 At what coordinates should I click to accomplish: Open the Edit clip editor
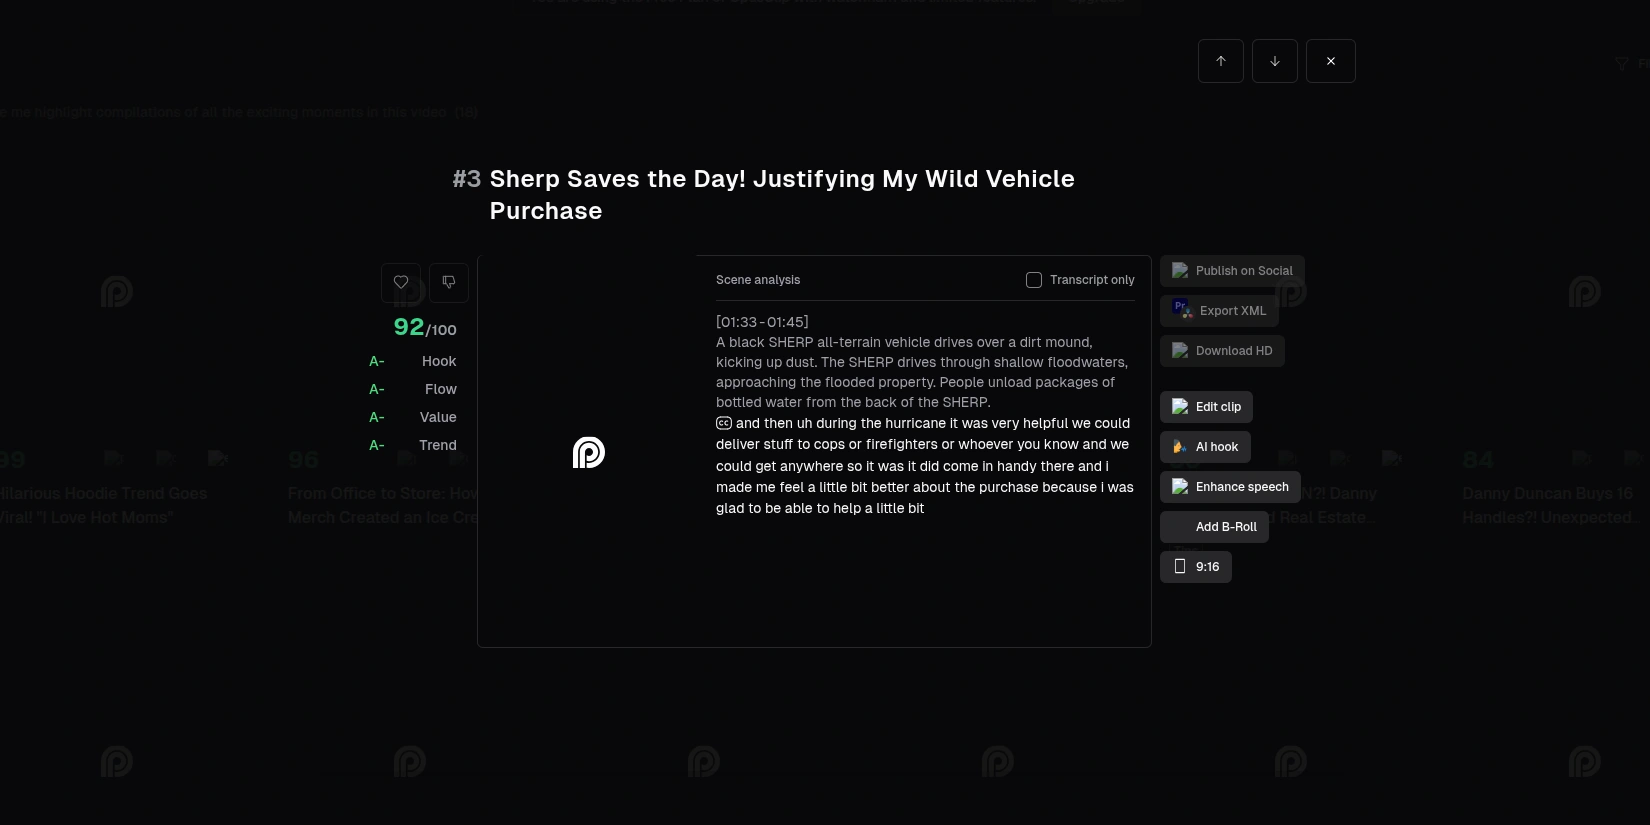pos(1206,407)
